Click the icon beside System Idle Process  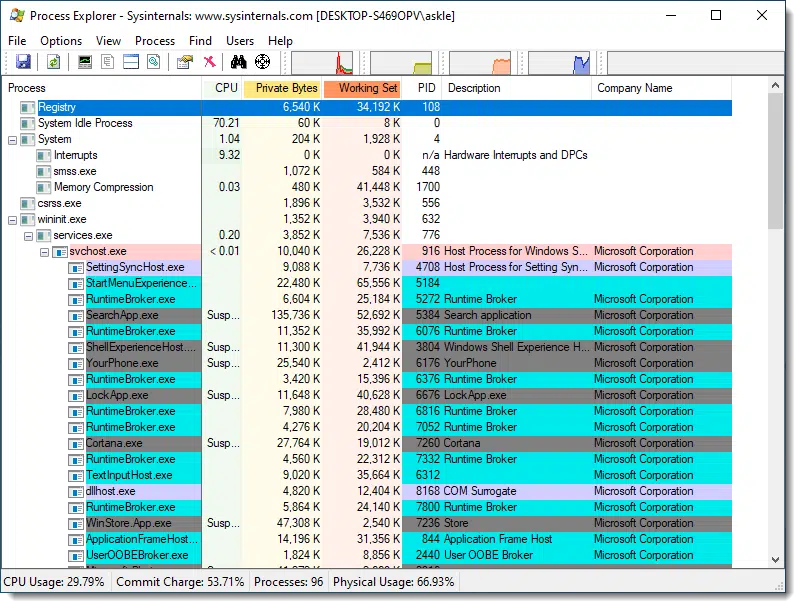(x=28, y=123)
